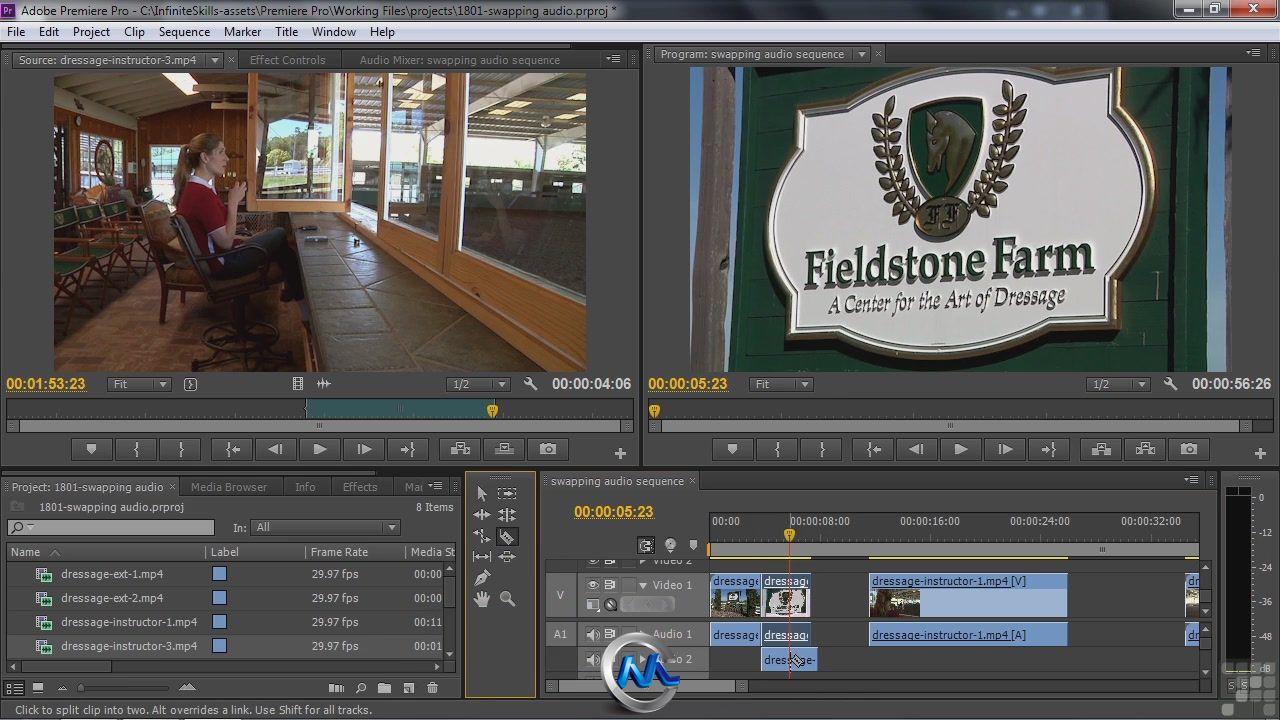This screenshot has width=1280, height=720.
Task: Open Program monitor Fit zoom dropdown
Action: [781, 384]
